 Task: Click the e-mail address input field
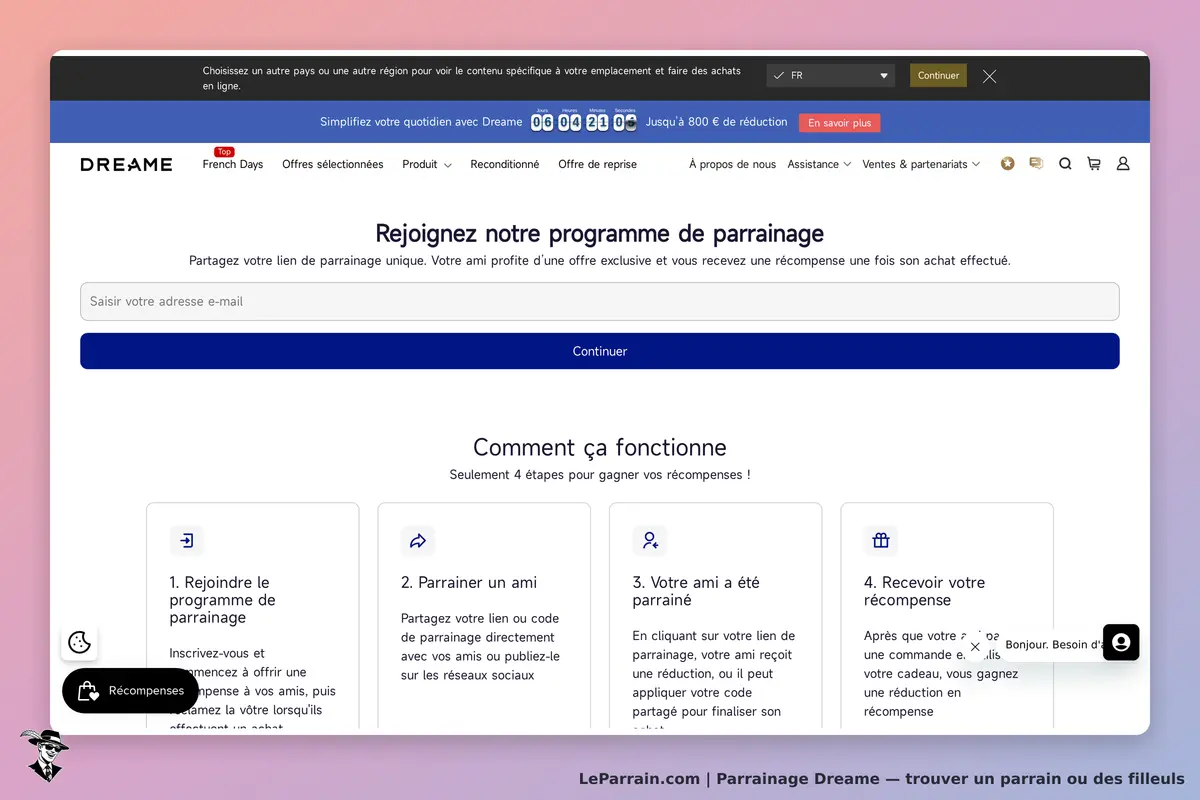tap(600, 301)
